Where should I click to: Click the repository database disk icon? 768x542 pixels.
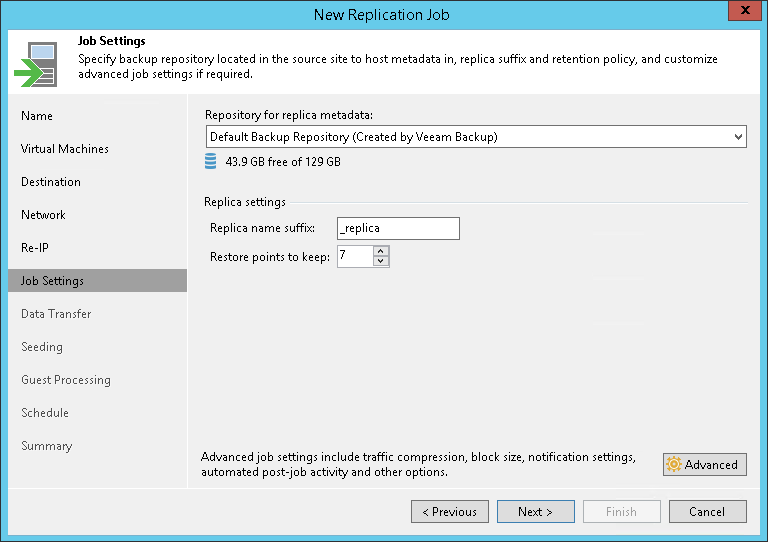click(x=211, y=162)
